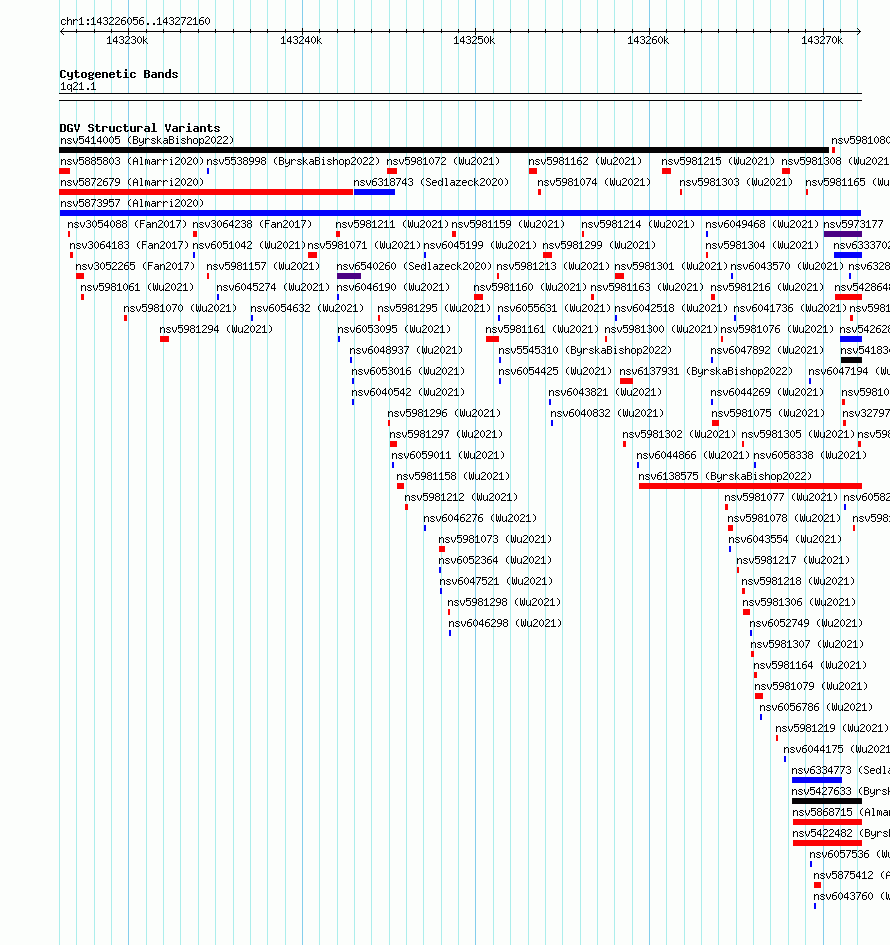
Task: Click the Cytogenetic Bands track title
Action: pyautogui.click(x=119, y=74)
